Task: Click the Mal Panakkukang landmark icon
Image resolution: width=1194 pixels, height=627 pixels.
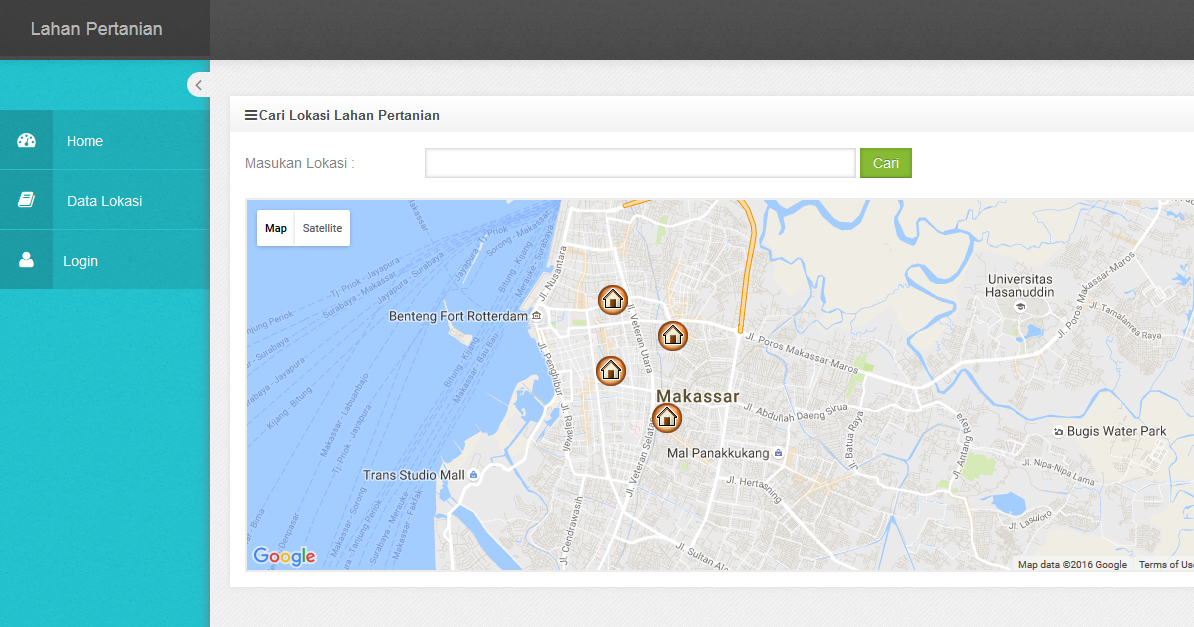Action: click(x=778, y=452)
